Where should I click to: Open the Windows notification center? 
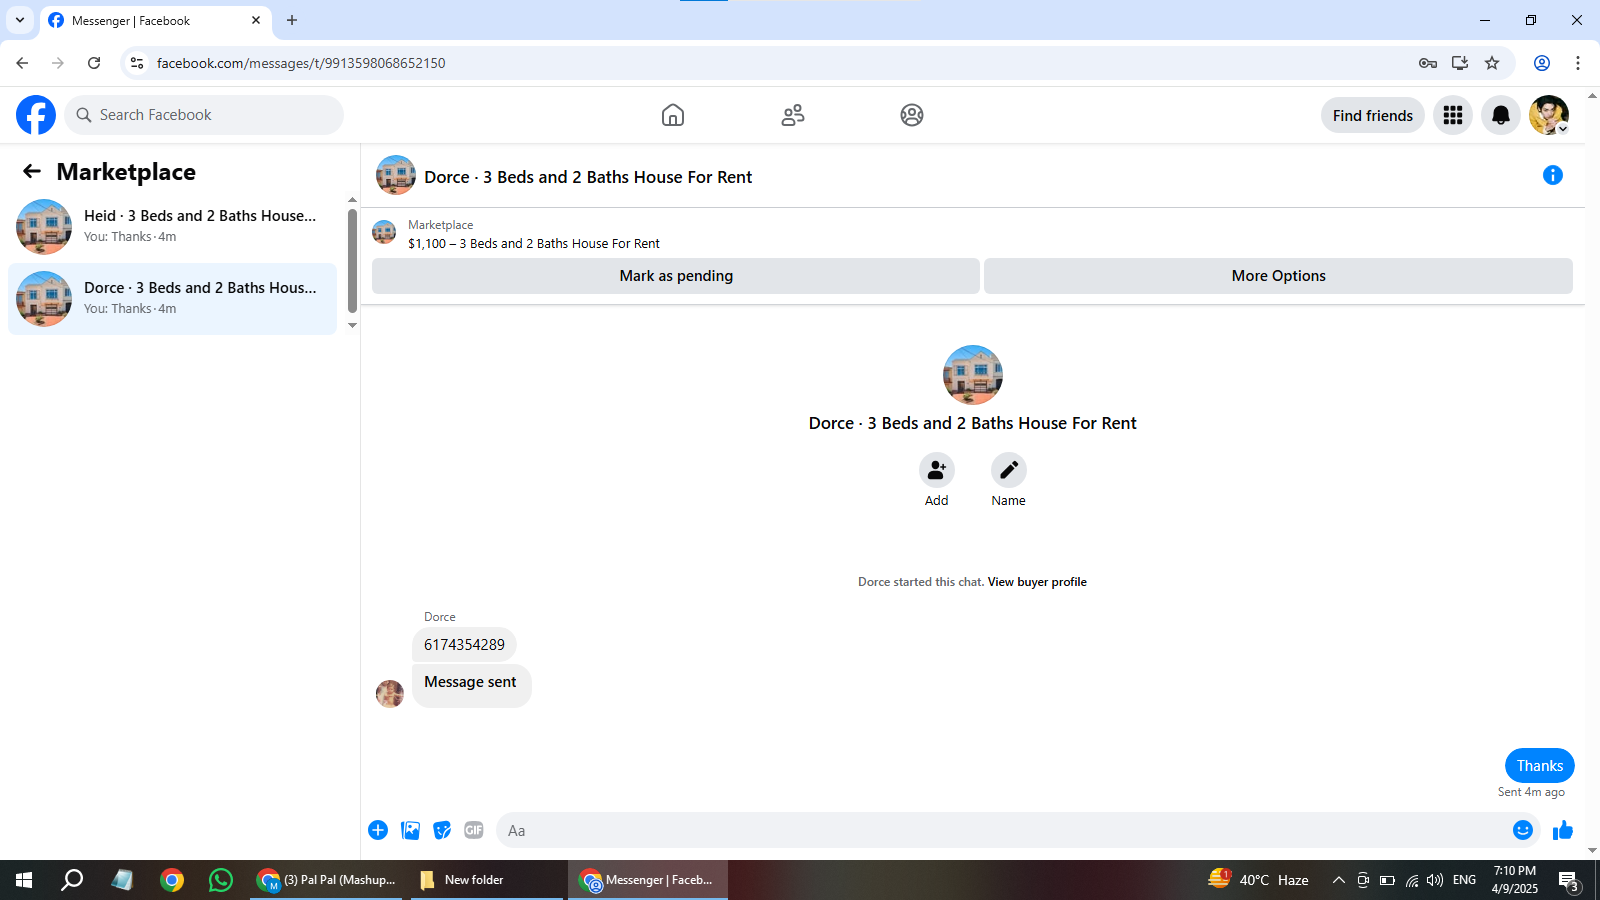coord(1570,881)
